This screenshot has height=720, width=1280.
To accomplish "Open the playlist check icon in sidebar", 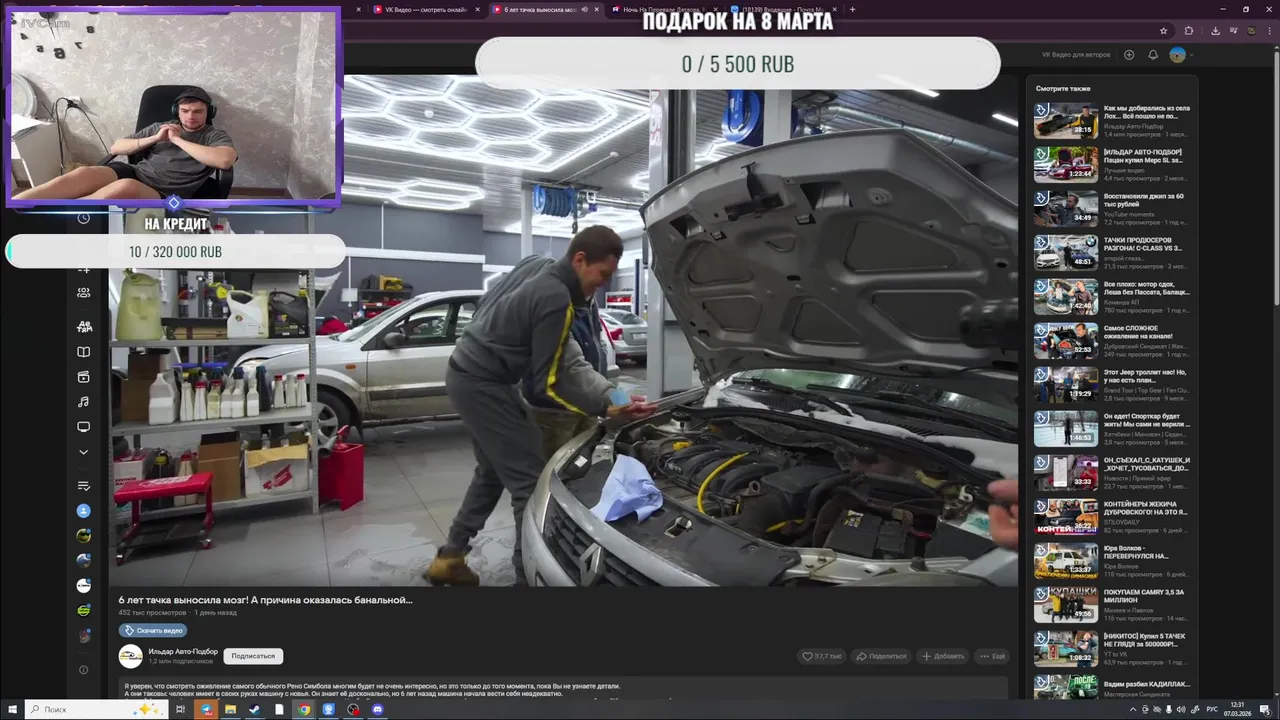I will tap(84, 486).
